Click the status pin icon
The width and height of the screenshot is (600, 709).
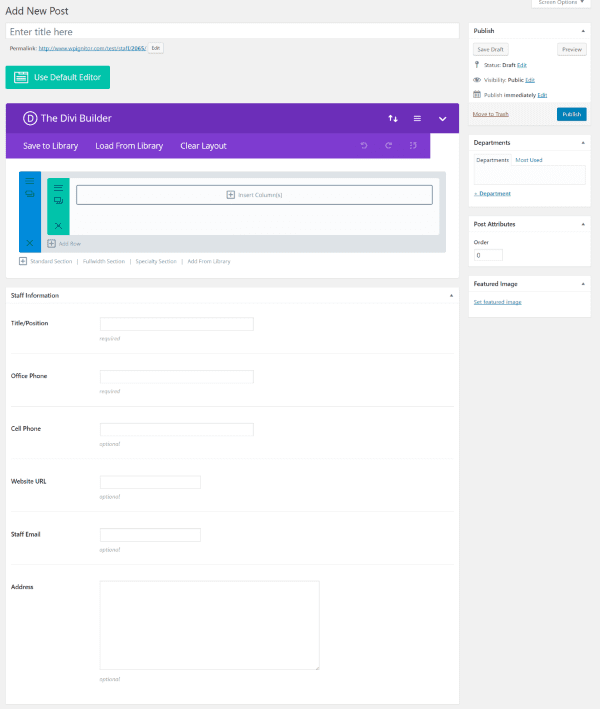point(477,65)
